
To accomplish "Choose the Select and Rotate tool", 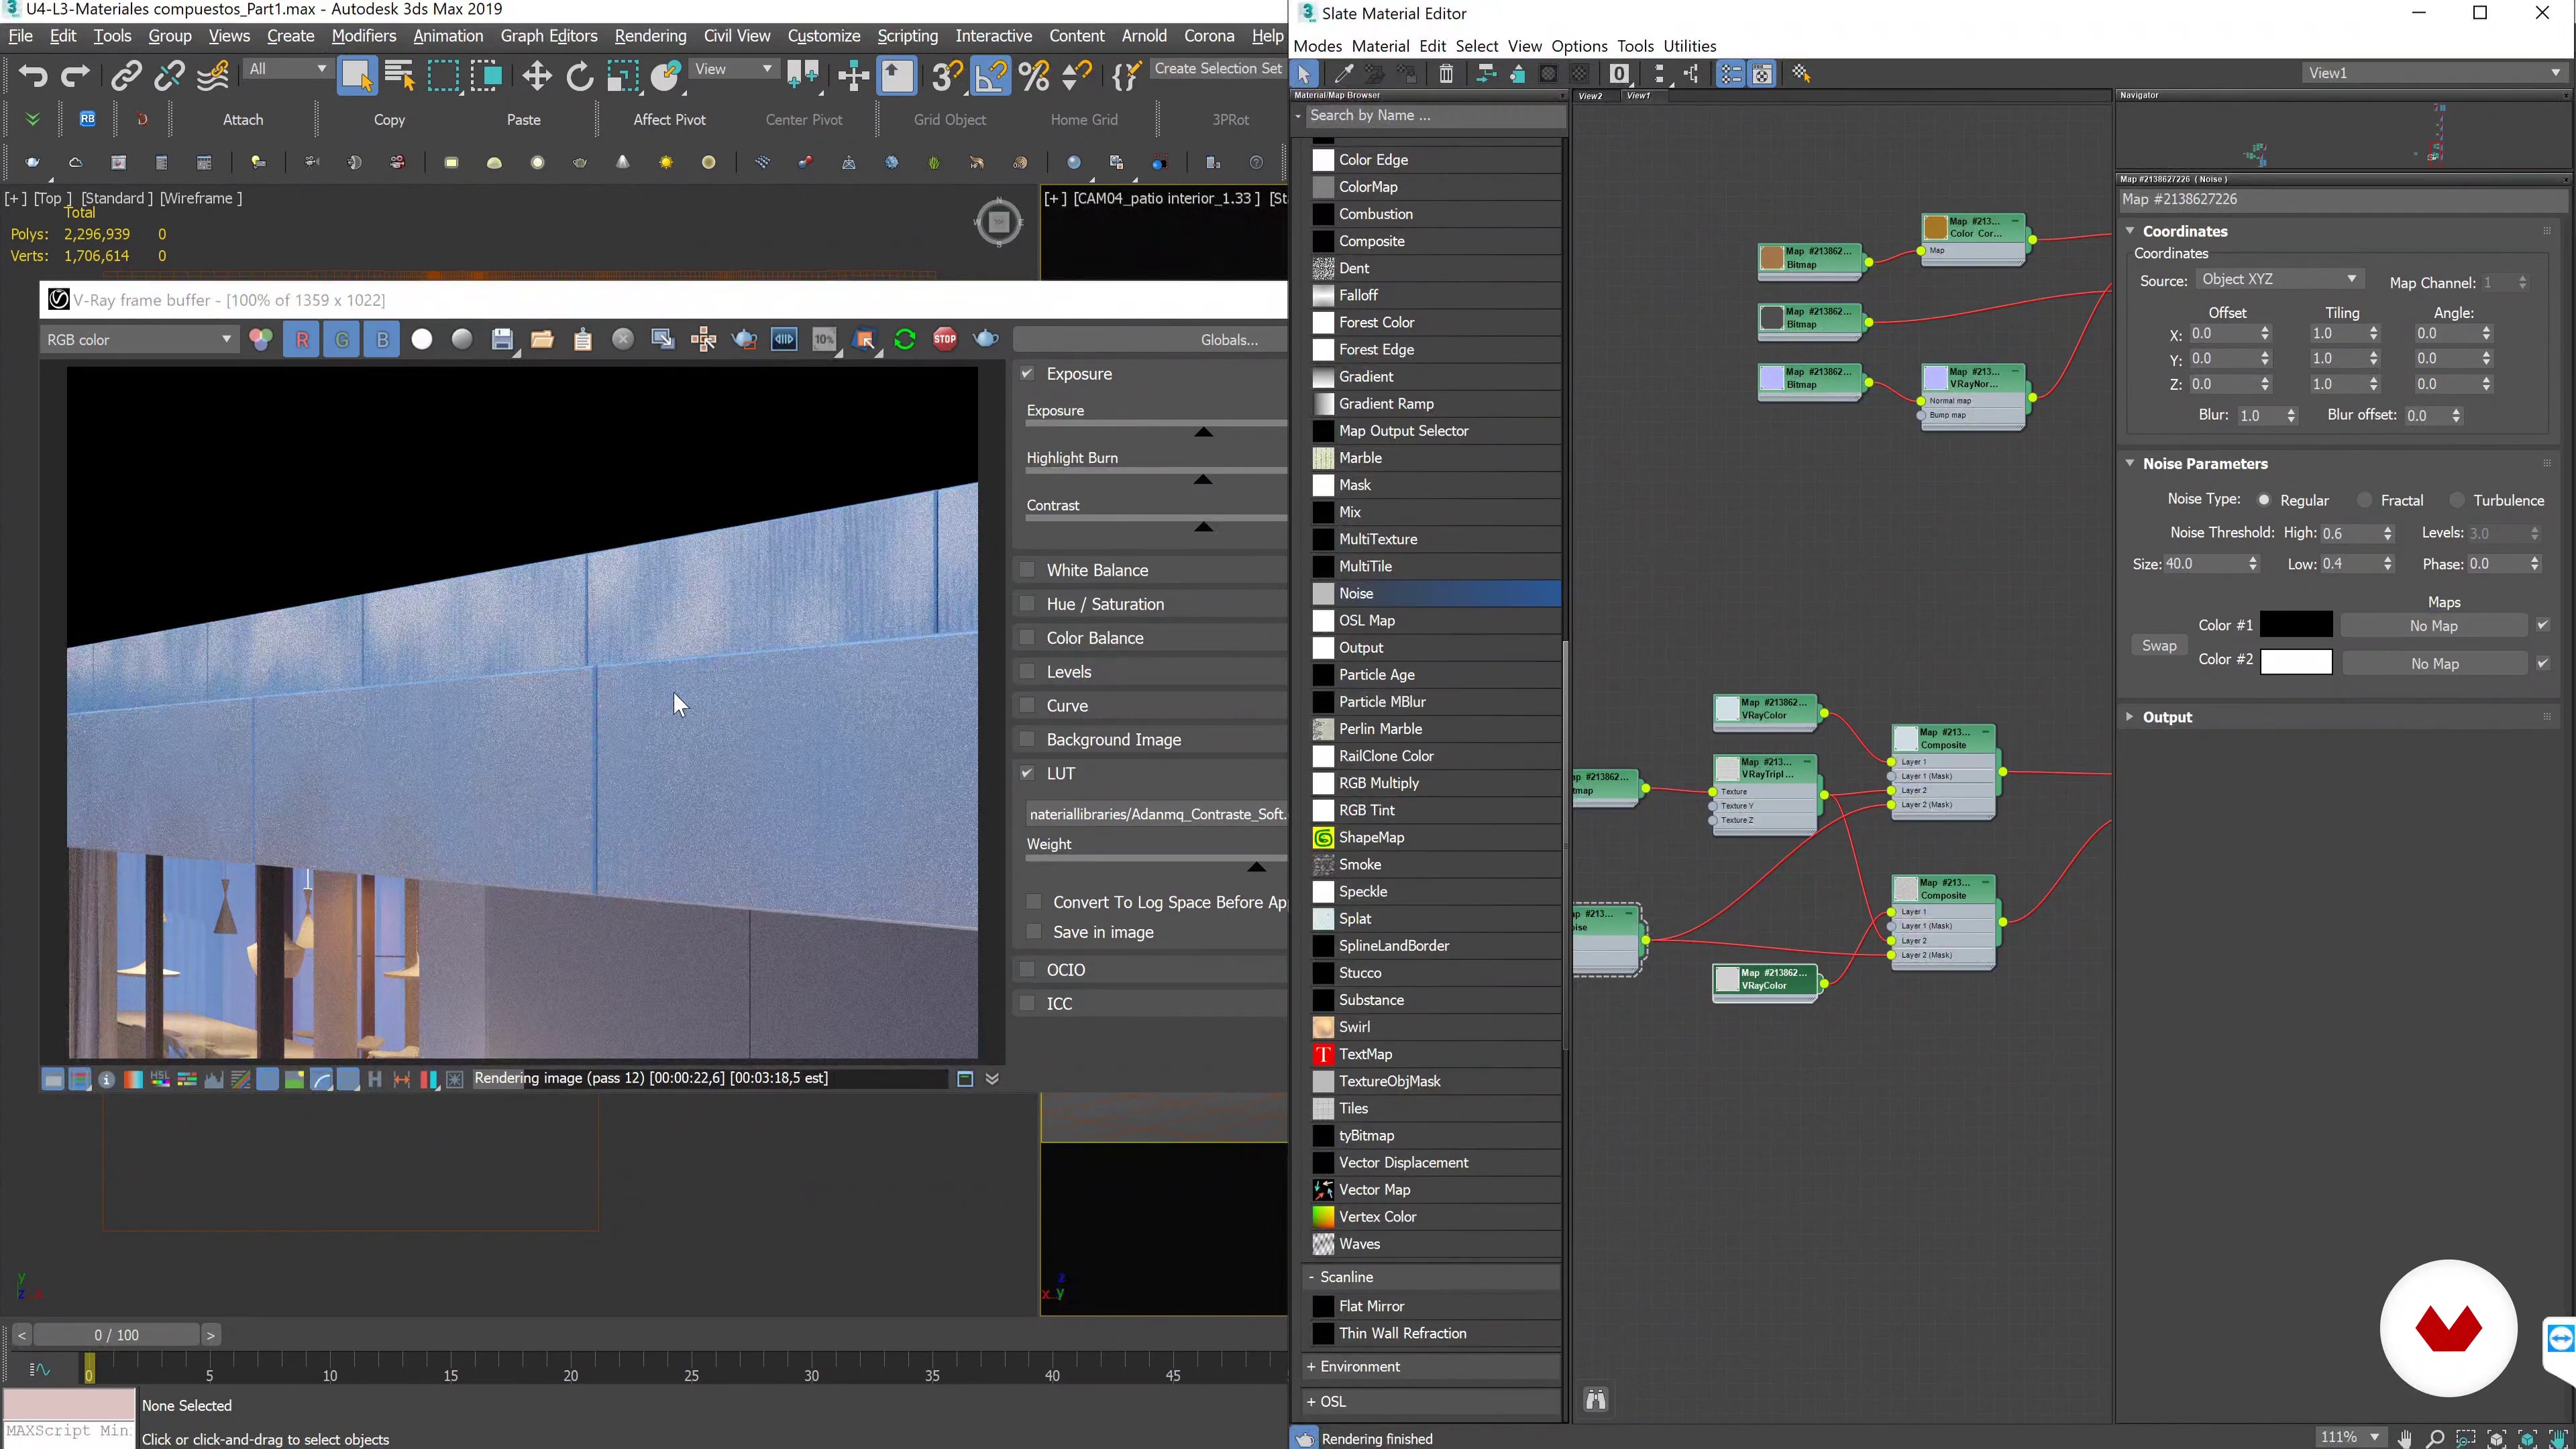I will [x=579, y=76].
